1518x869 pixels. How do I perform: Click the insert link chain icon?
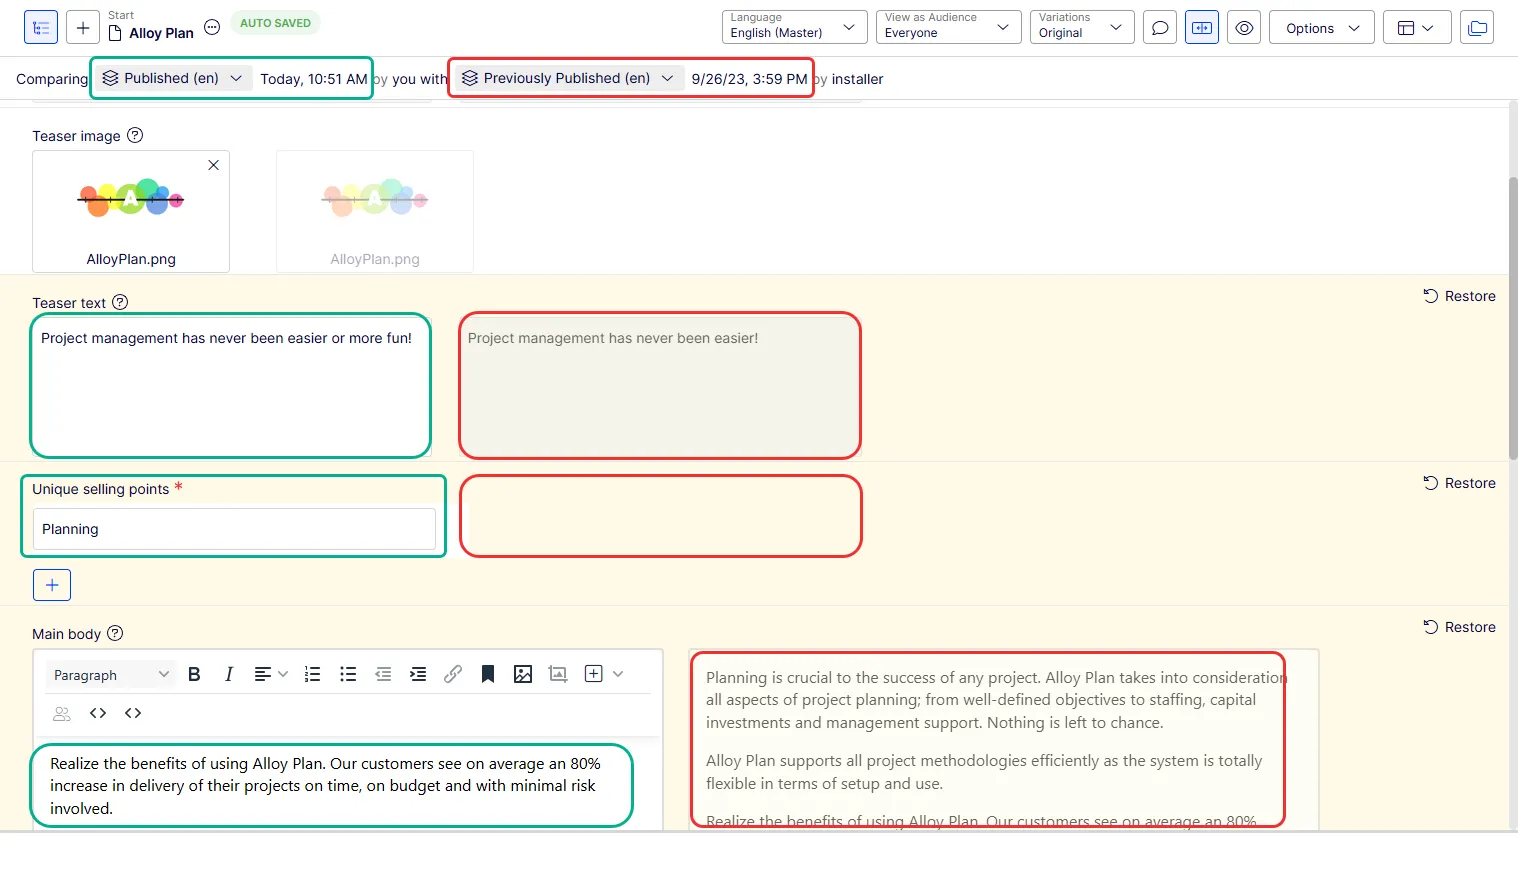pos(453,674)
